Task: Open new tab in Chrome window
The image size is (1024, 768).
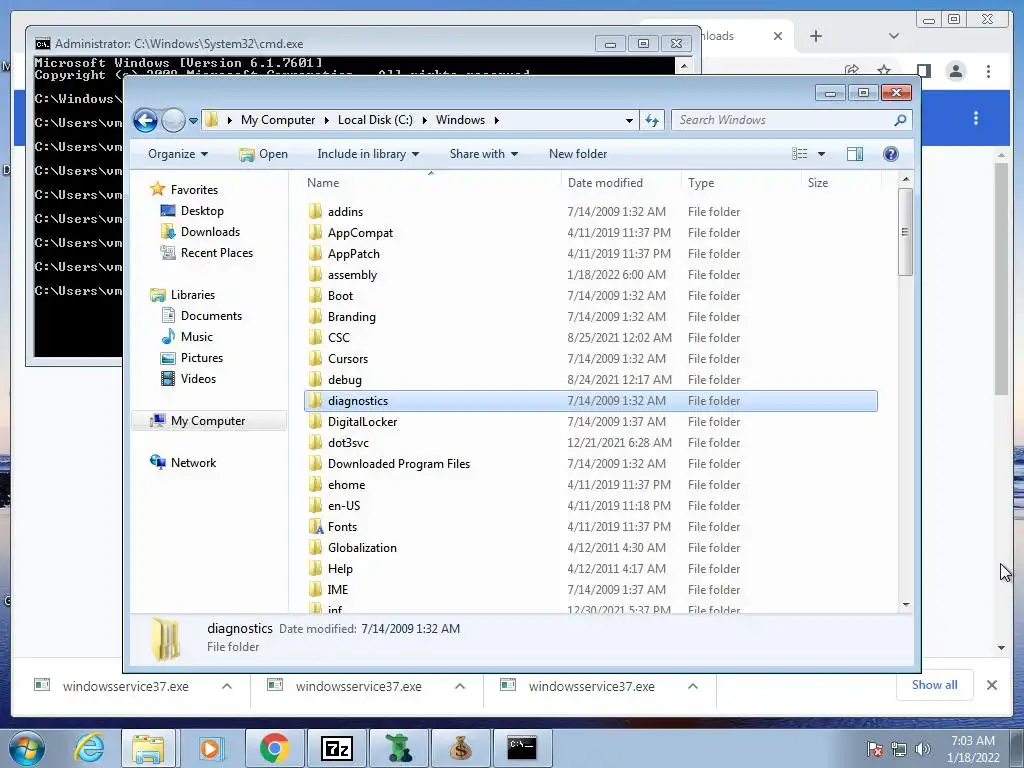Action: coord(816,36)
